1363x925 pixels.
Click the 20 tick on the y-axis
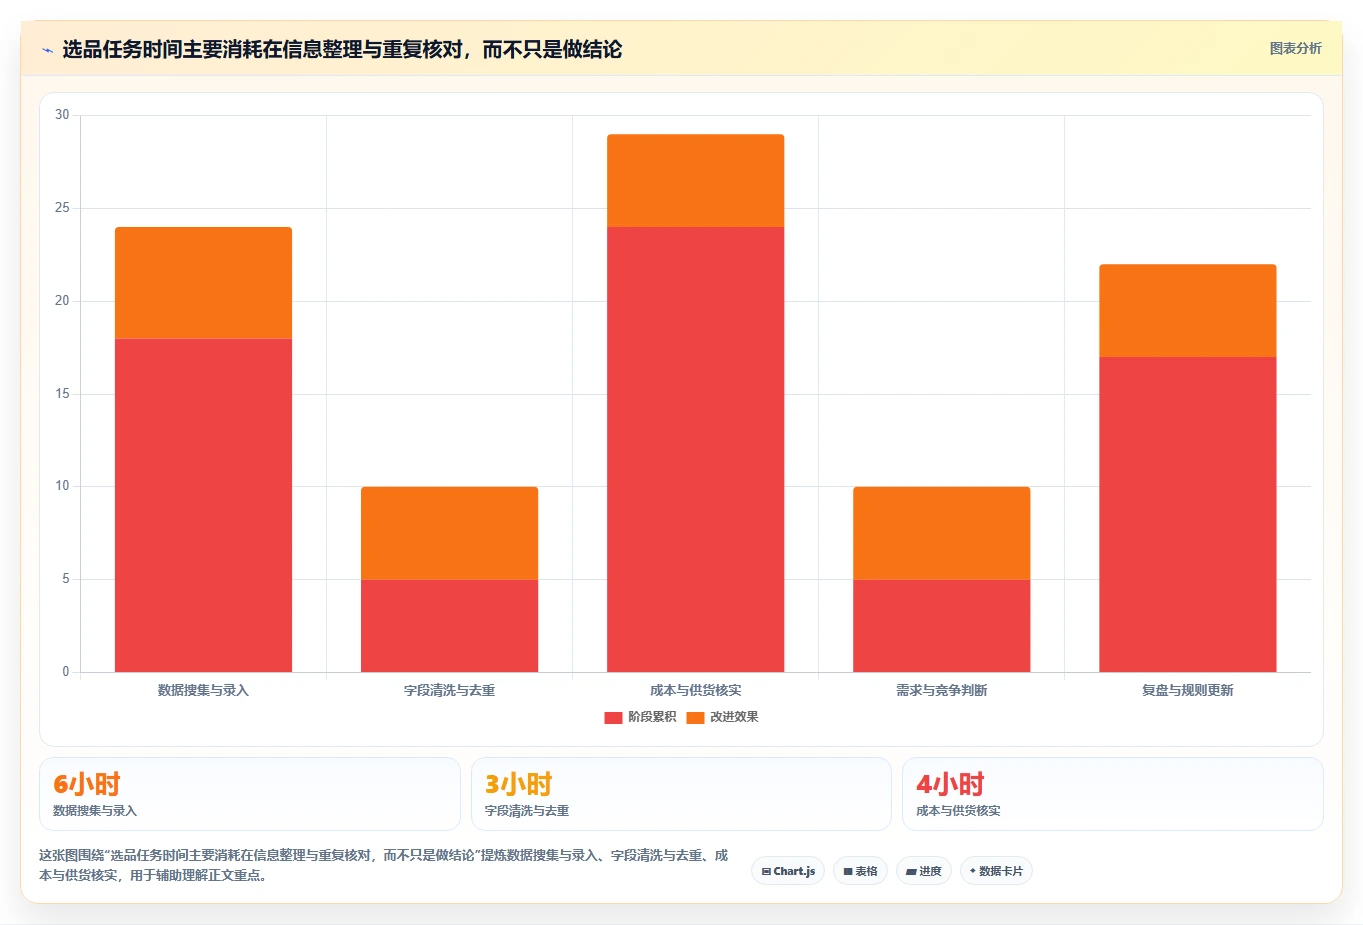click(x=62, y=301)
